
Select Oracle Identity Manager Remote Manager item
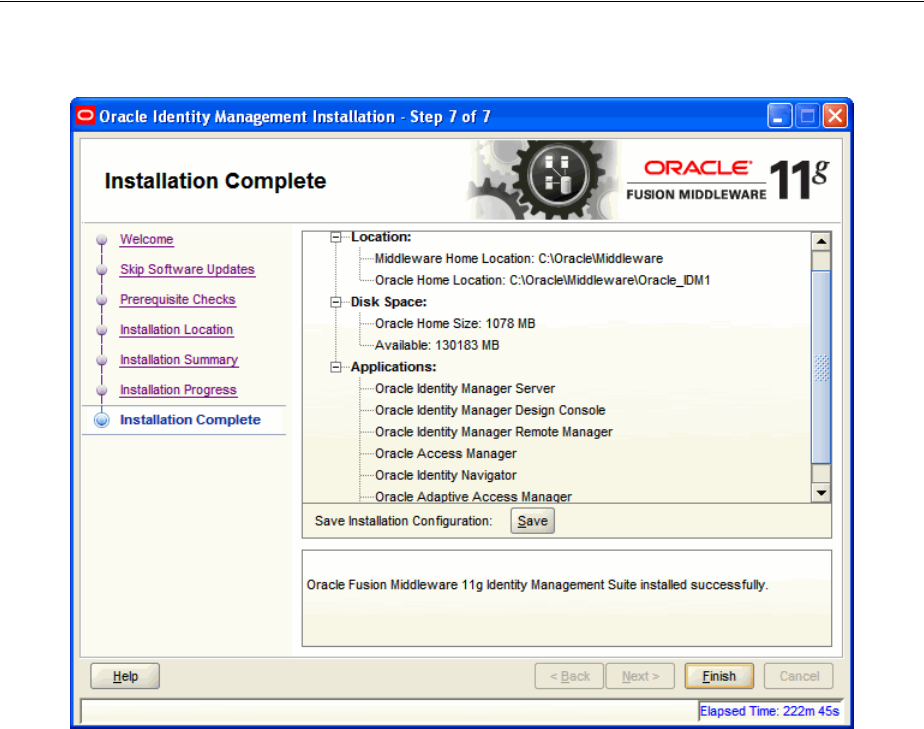coord(494,432)
